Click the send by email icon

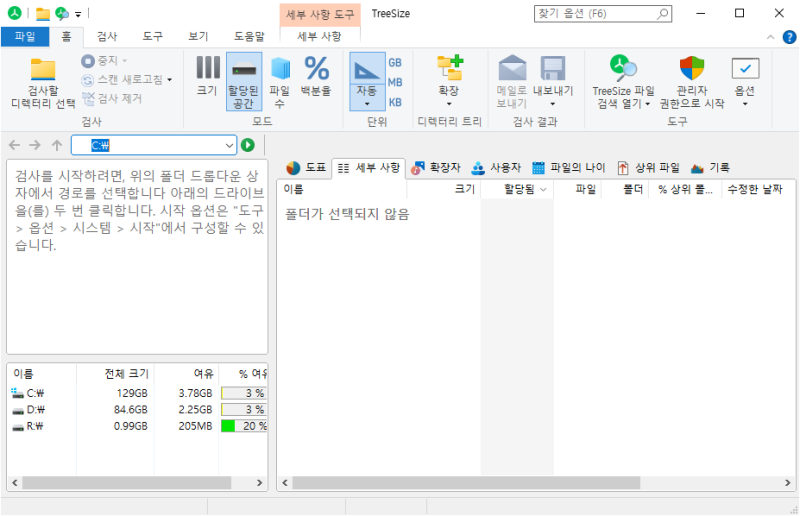tap(512, 68)
